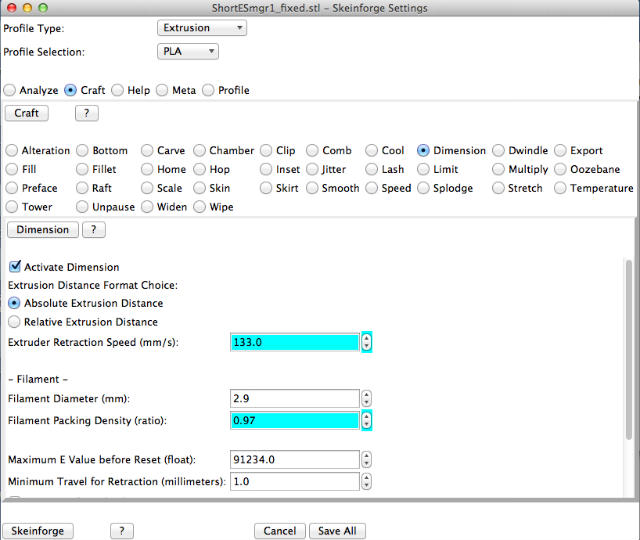Open the Multiply plugin settings
Viewport: 640px width, 540px height.
(498, 169)
